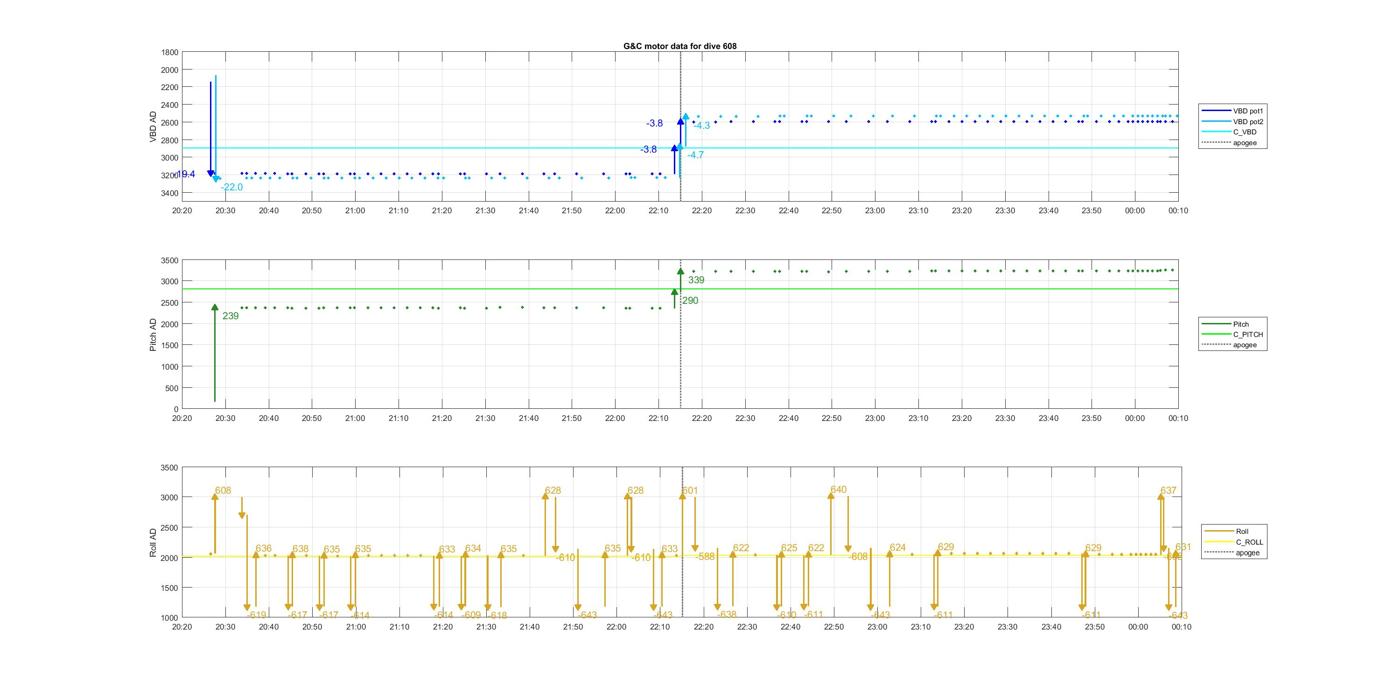Click the 'VBD AD' y-axis label
This screenshot has width=1400, height=693.
(153, 125)
